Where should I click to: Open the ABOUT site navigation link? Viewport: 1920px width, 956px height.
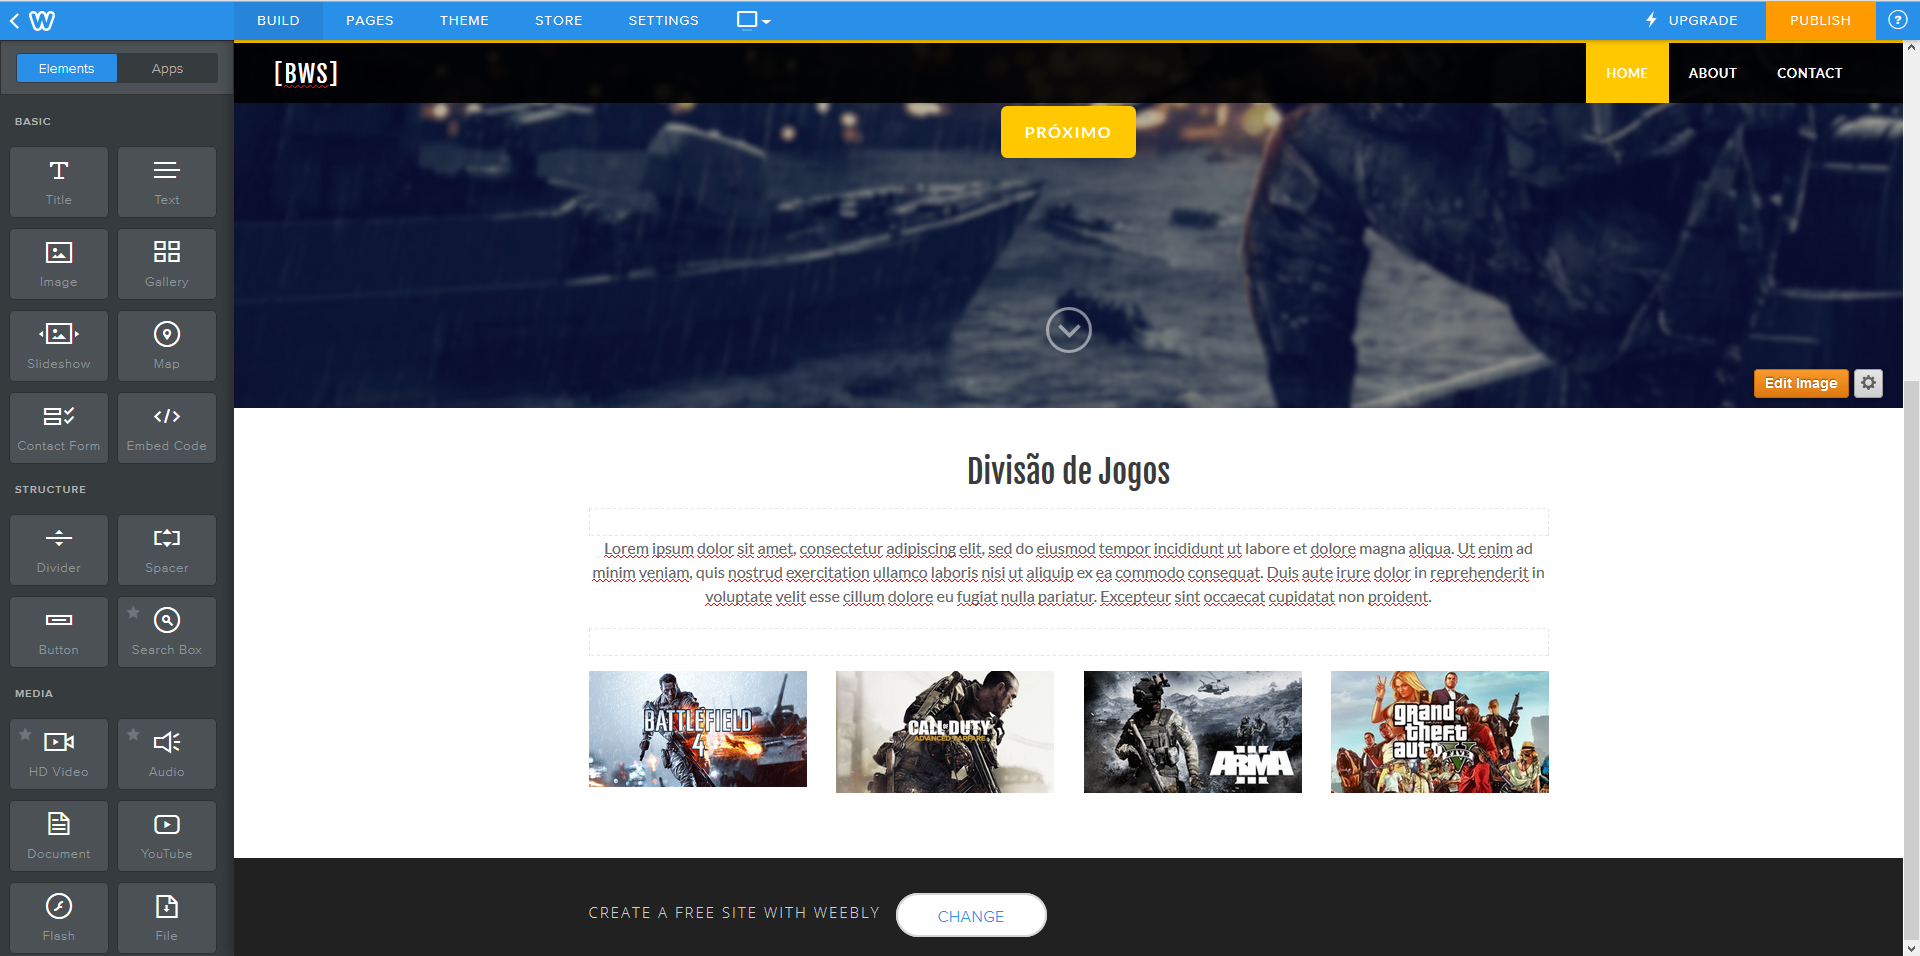click(x=1712, y=73)
